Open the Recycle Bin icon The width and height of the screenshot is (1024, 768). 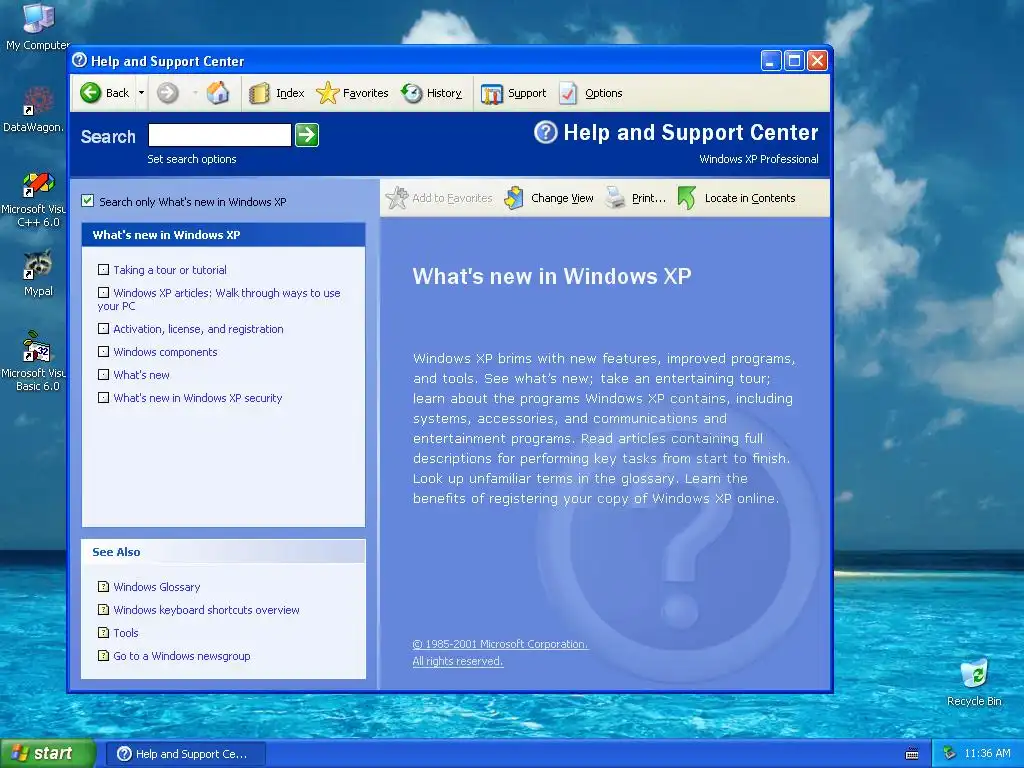[974, 682]
